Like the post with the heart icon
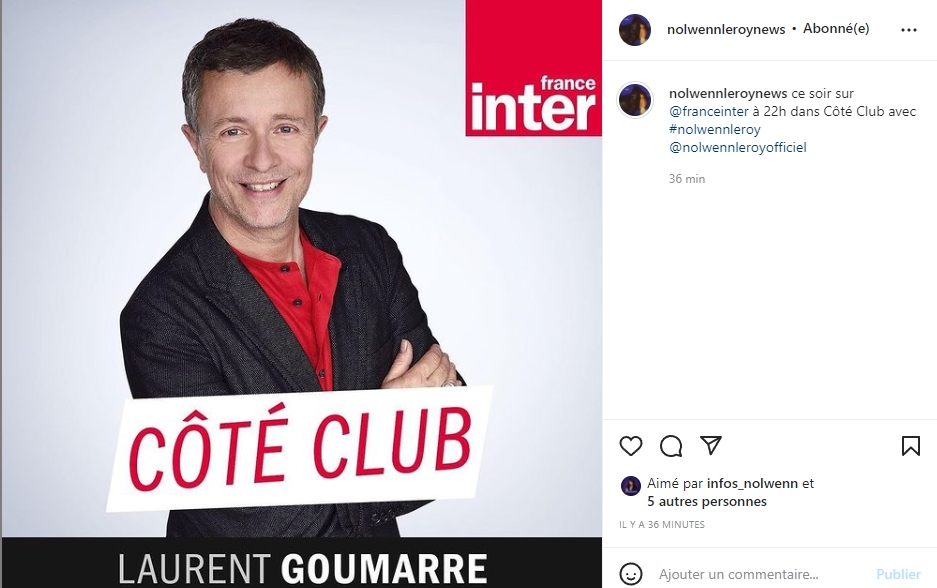Viewport: 937px width, 588px height. pyautogui.click(x=630, y=446)
